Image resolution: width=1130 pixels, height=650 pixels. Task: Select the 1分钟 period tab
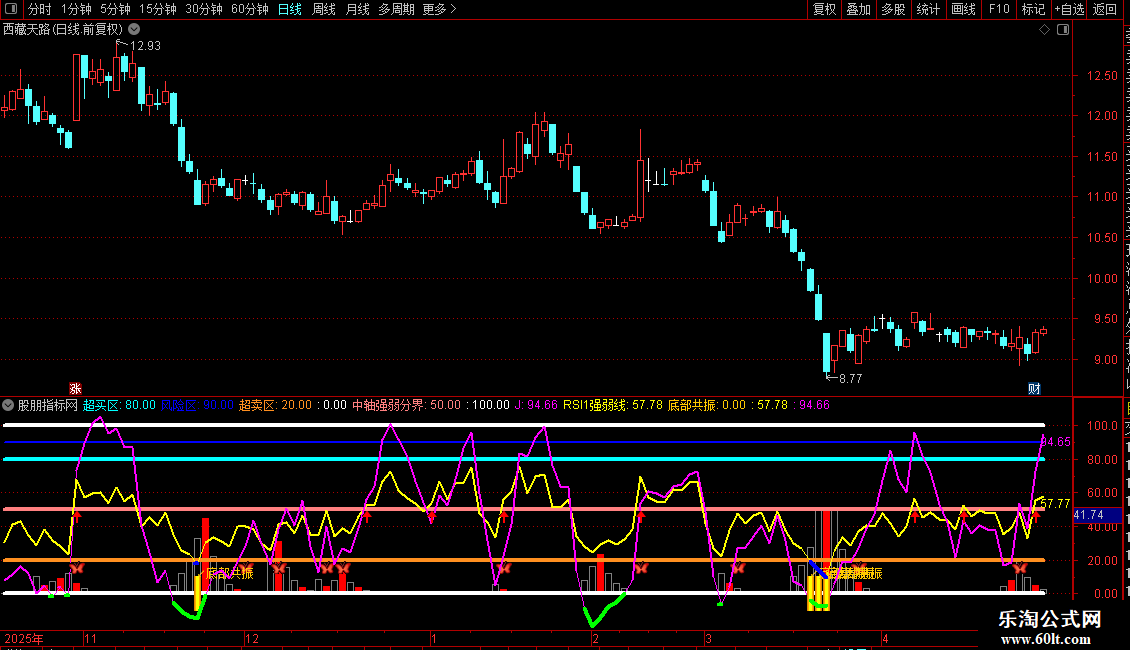tap(76, 9)
